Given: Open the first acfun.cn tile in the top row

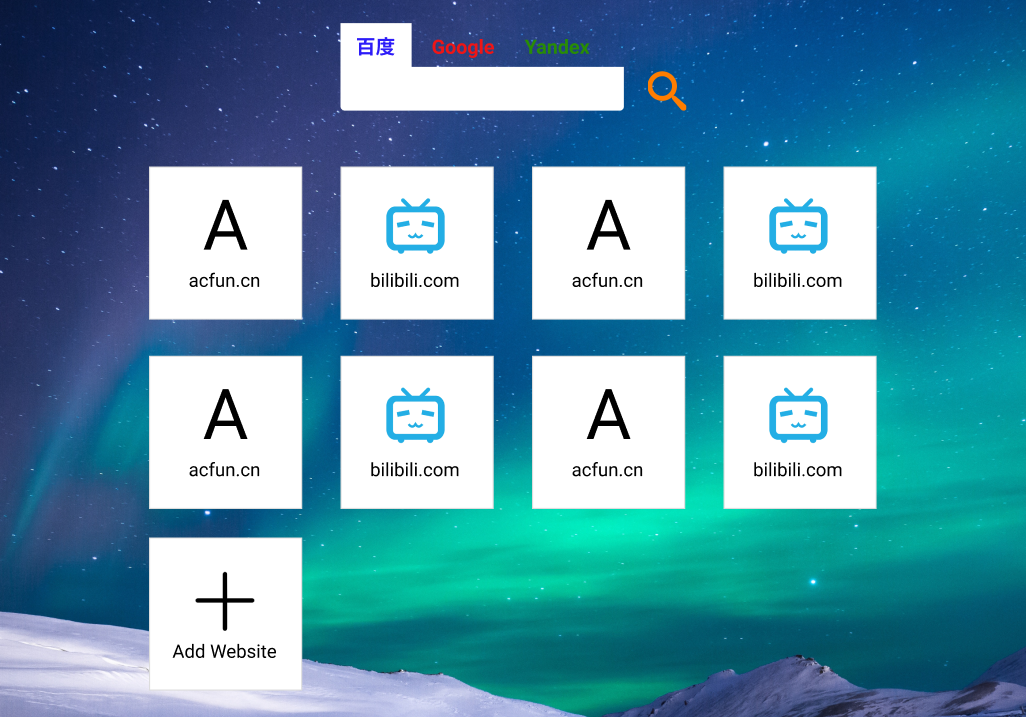Looking at the screenshot, I should [225, 243].
